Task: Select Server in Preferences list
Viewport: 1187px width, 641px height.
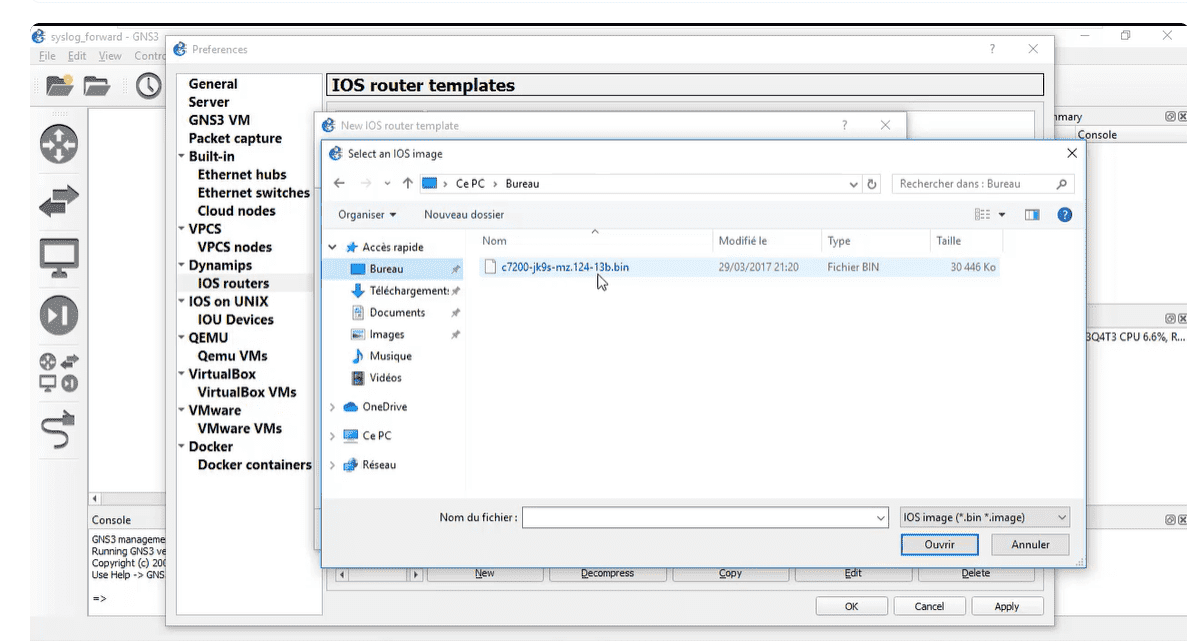Action: point(209,102)
